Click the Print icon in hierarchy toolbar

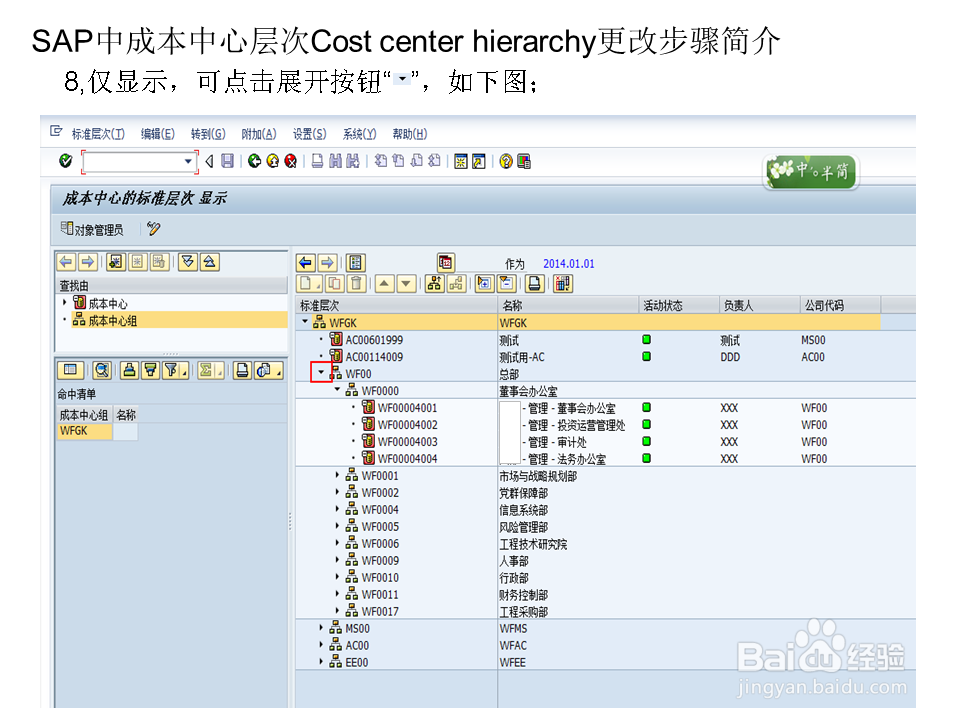click(534, 283)
